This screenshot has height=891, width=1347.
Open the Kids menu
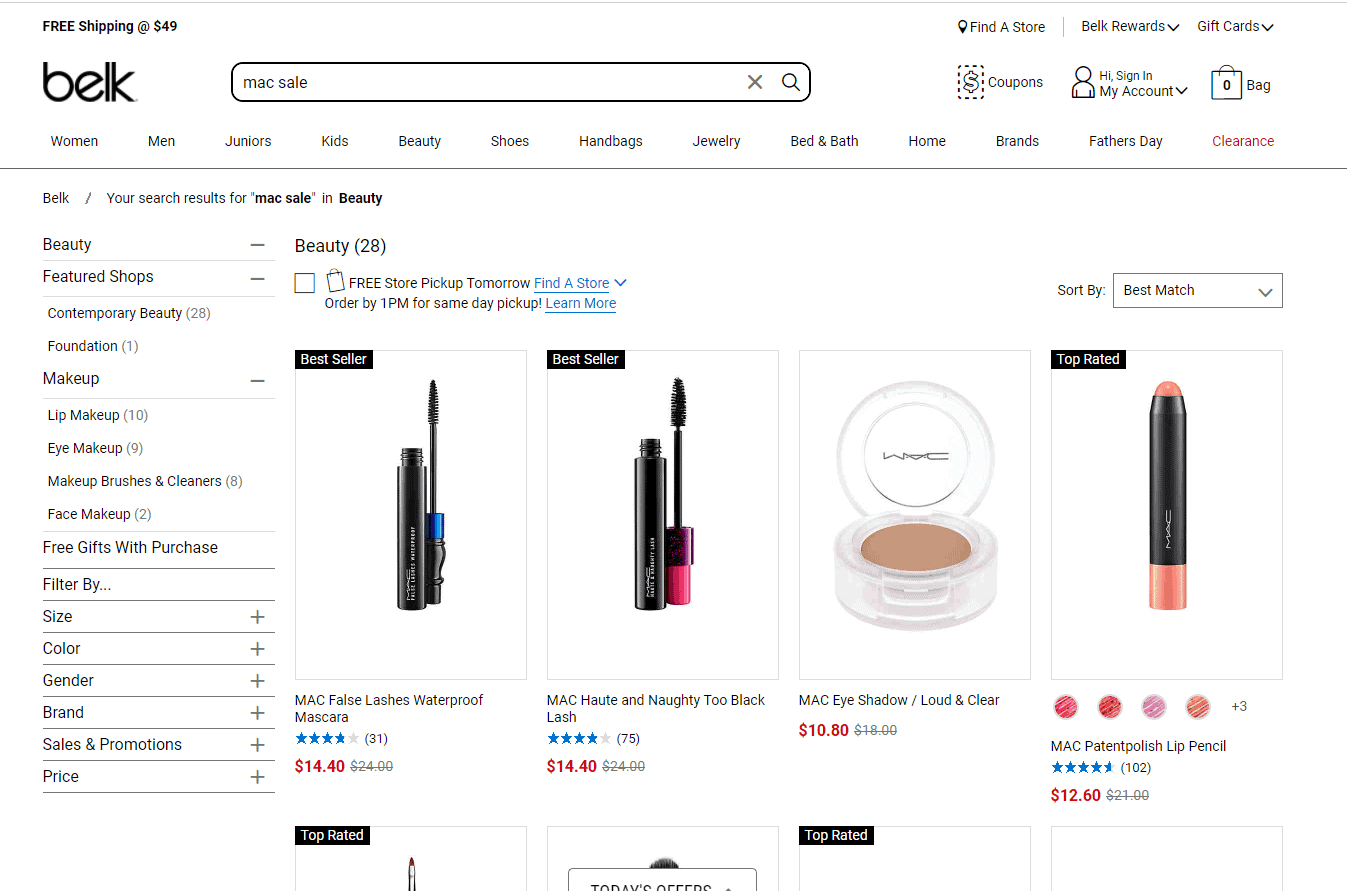pos(335,141)
